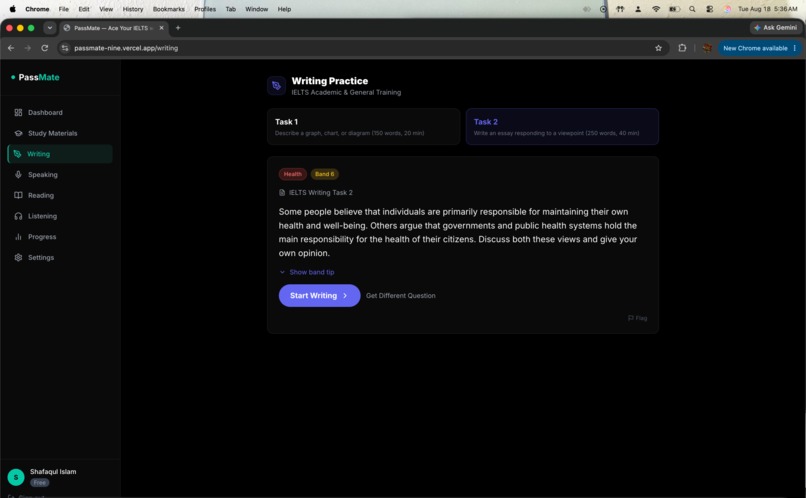The image size is (806, 498).
Task: Open the Bookmarks menu
Action: tap(169, 9)
